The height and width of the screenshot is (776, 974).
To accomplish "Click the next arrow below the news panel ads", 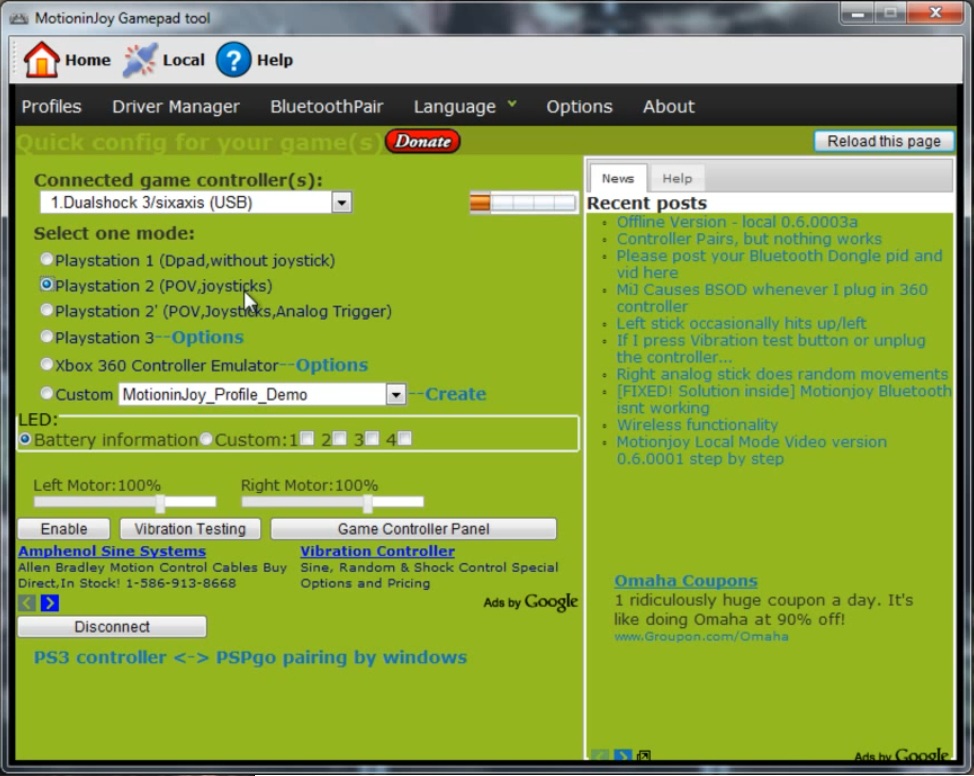I will (622, 755).
